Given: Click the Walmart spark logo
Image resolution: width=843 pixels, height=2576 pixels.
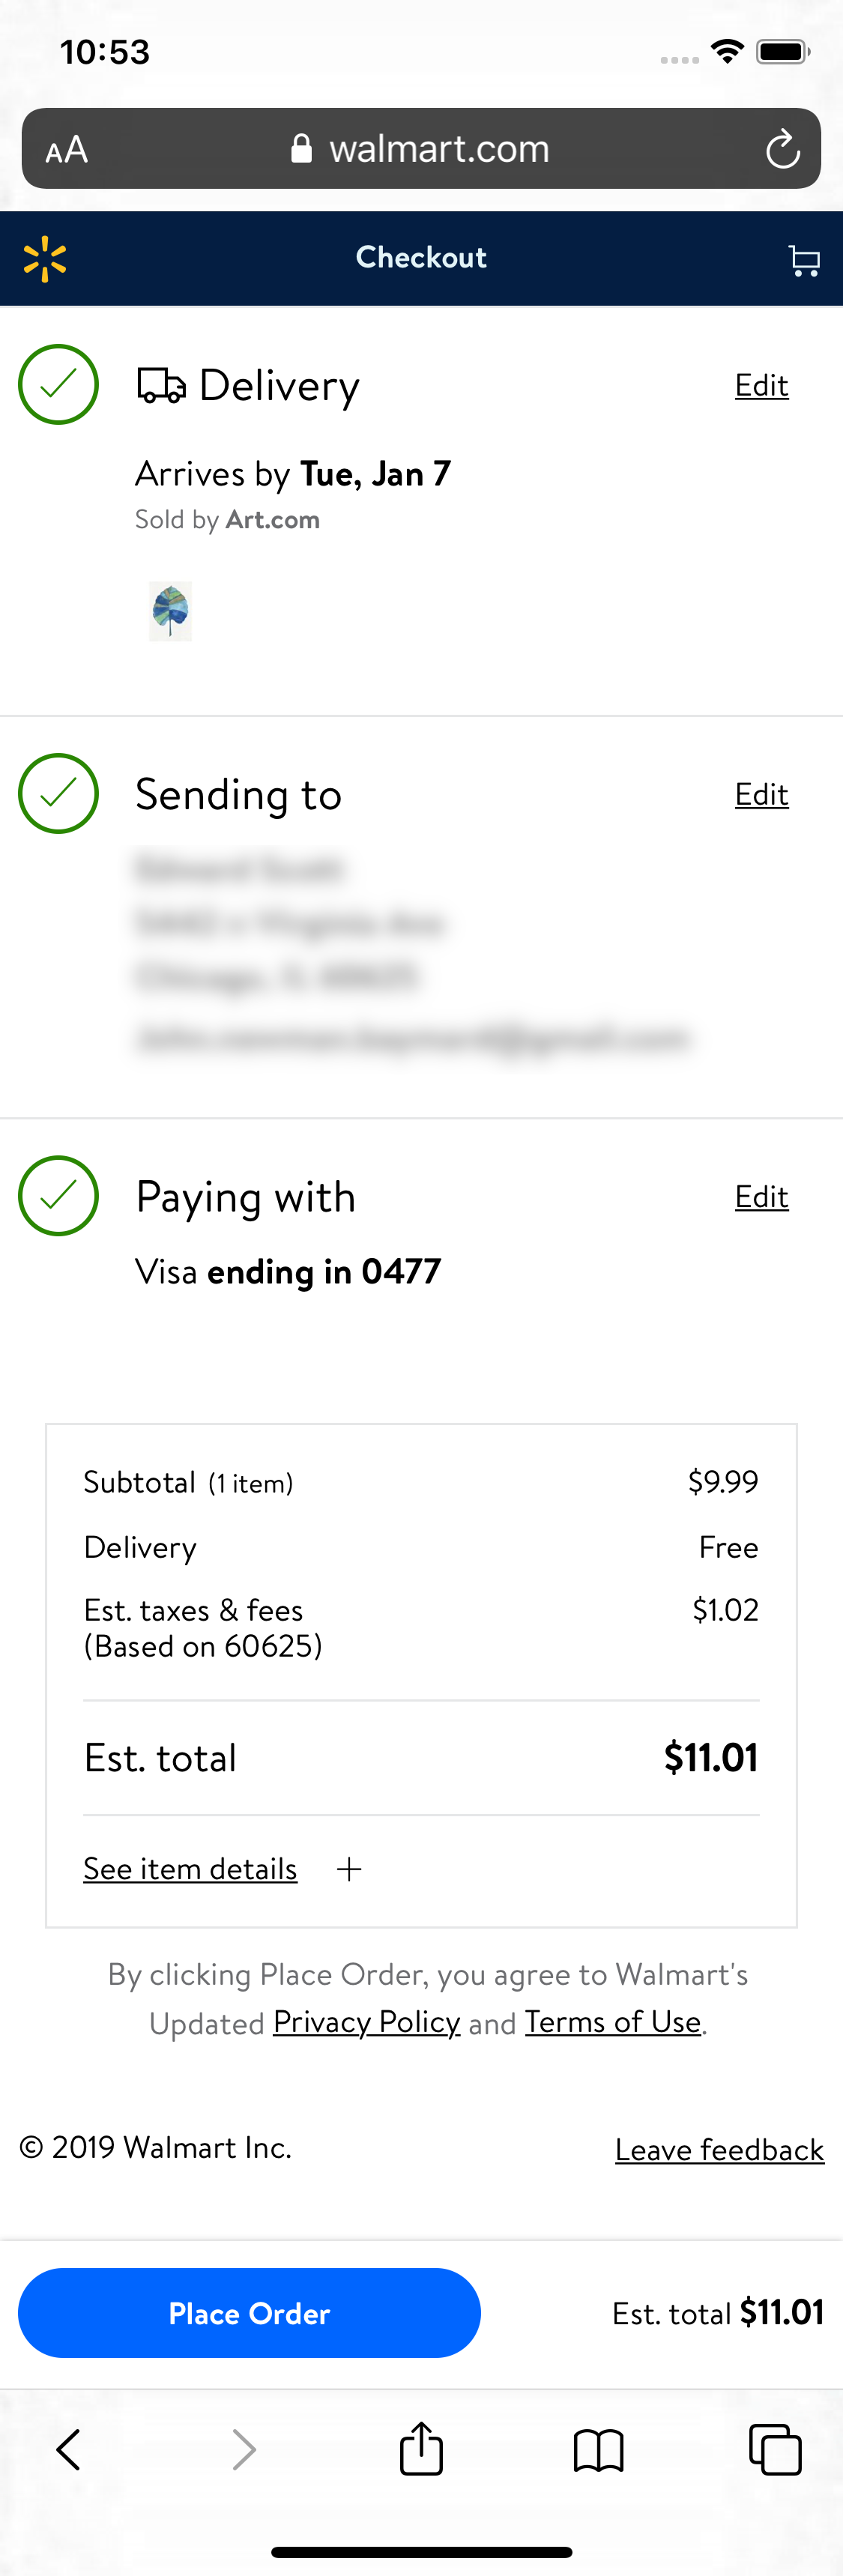Looking at the screenshot, I should [44, 258].
